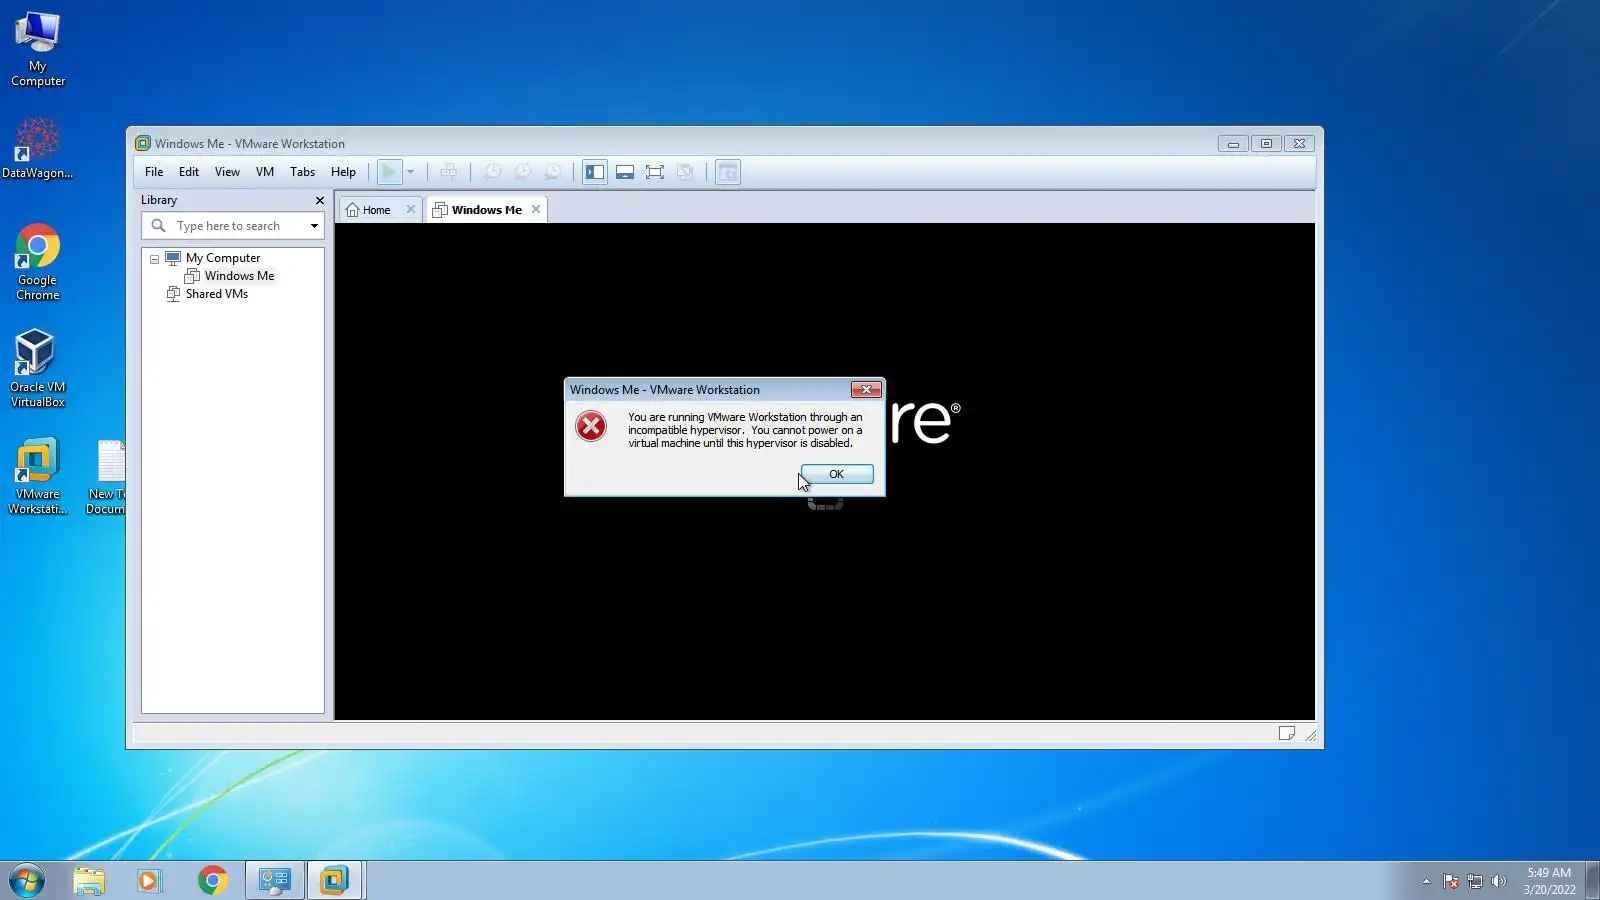Select Windows Me in the library tree
Screen dimensions: 1600x900
click(x=239, y=276)
